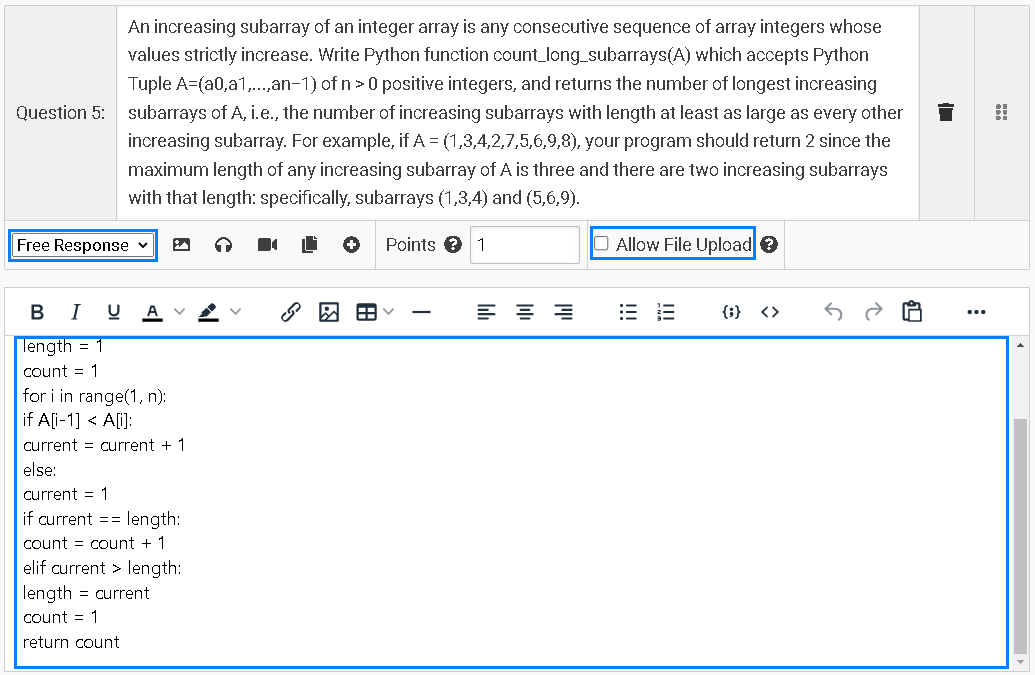Open help for Allow File Upload
Screen dimensions: 1035x675
click(x=769, y=245)
